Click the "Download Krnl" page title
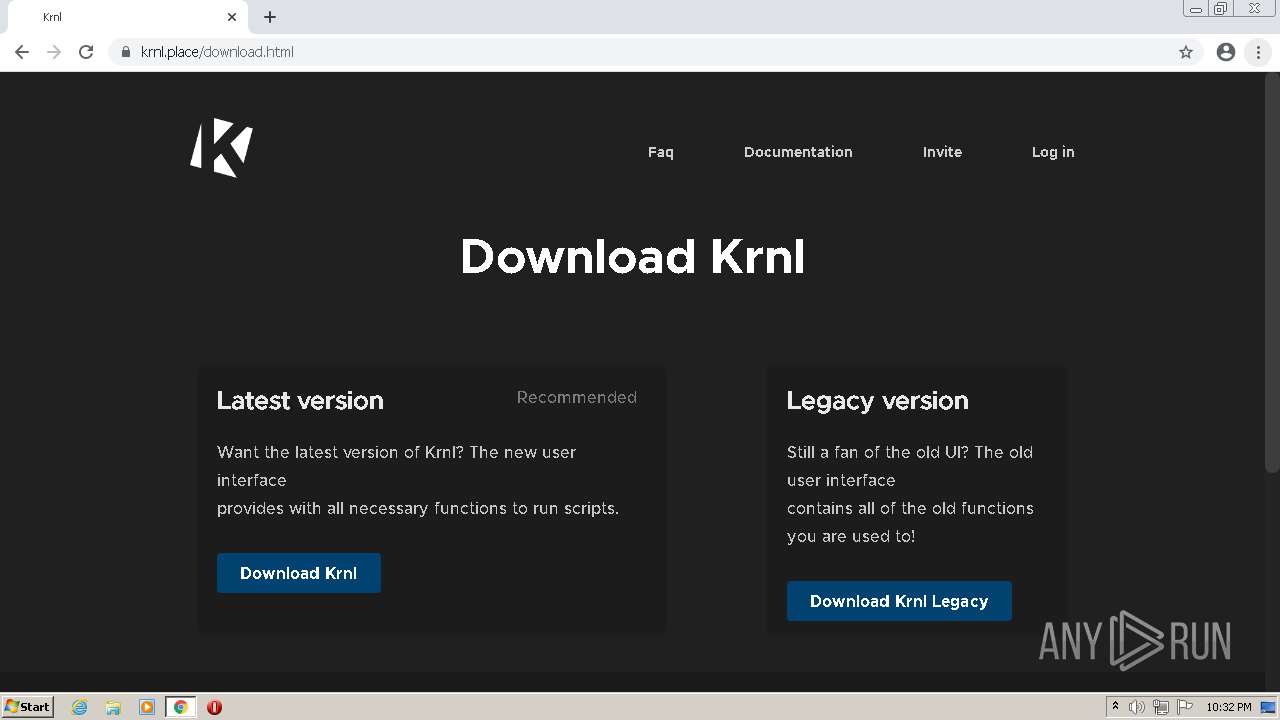The height and width of the screenshot is (720, 1280). [632, 257]
